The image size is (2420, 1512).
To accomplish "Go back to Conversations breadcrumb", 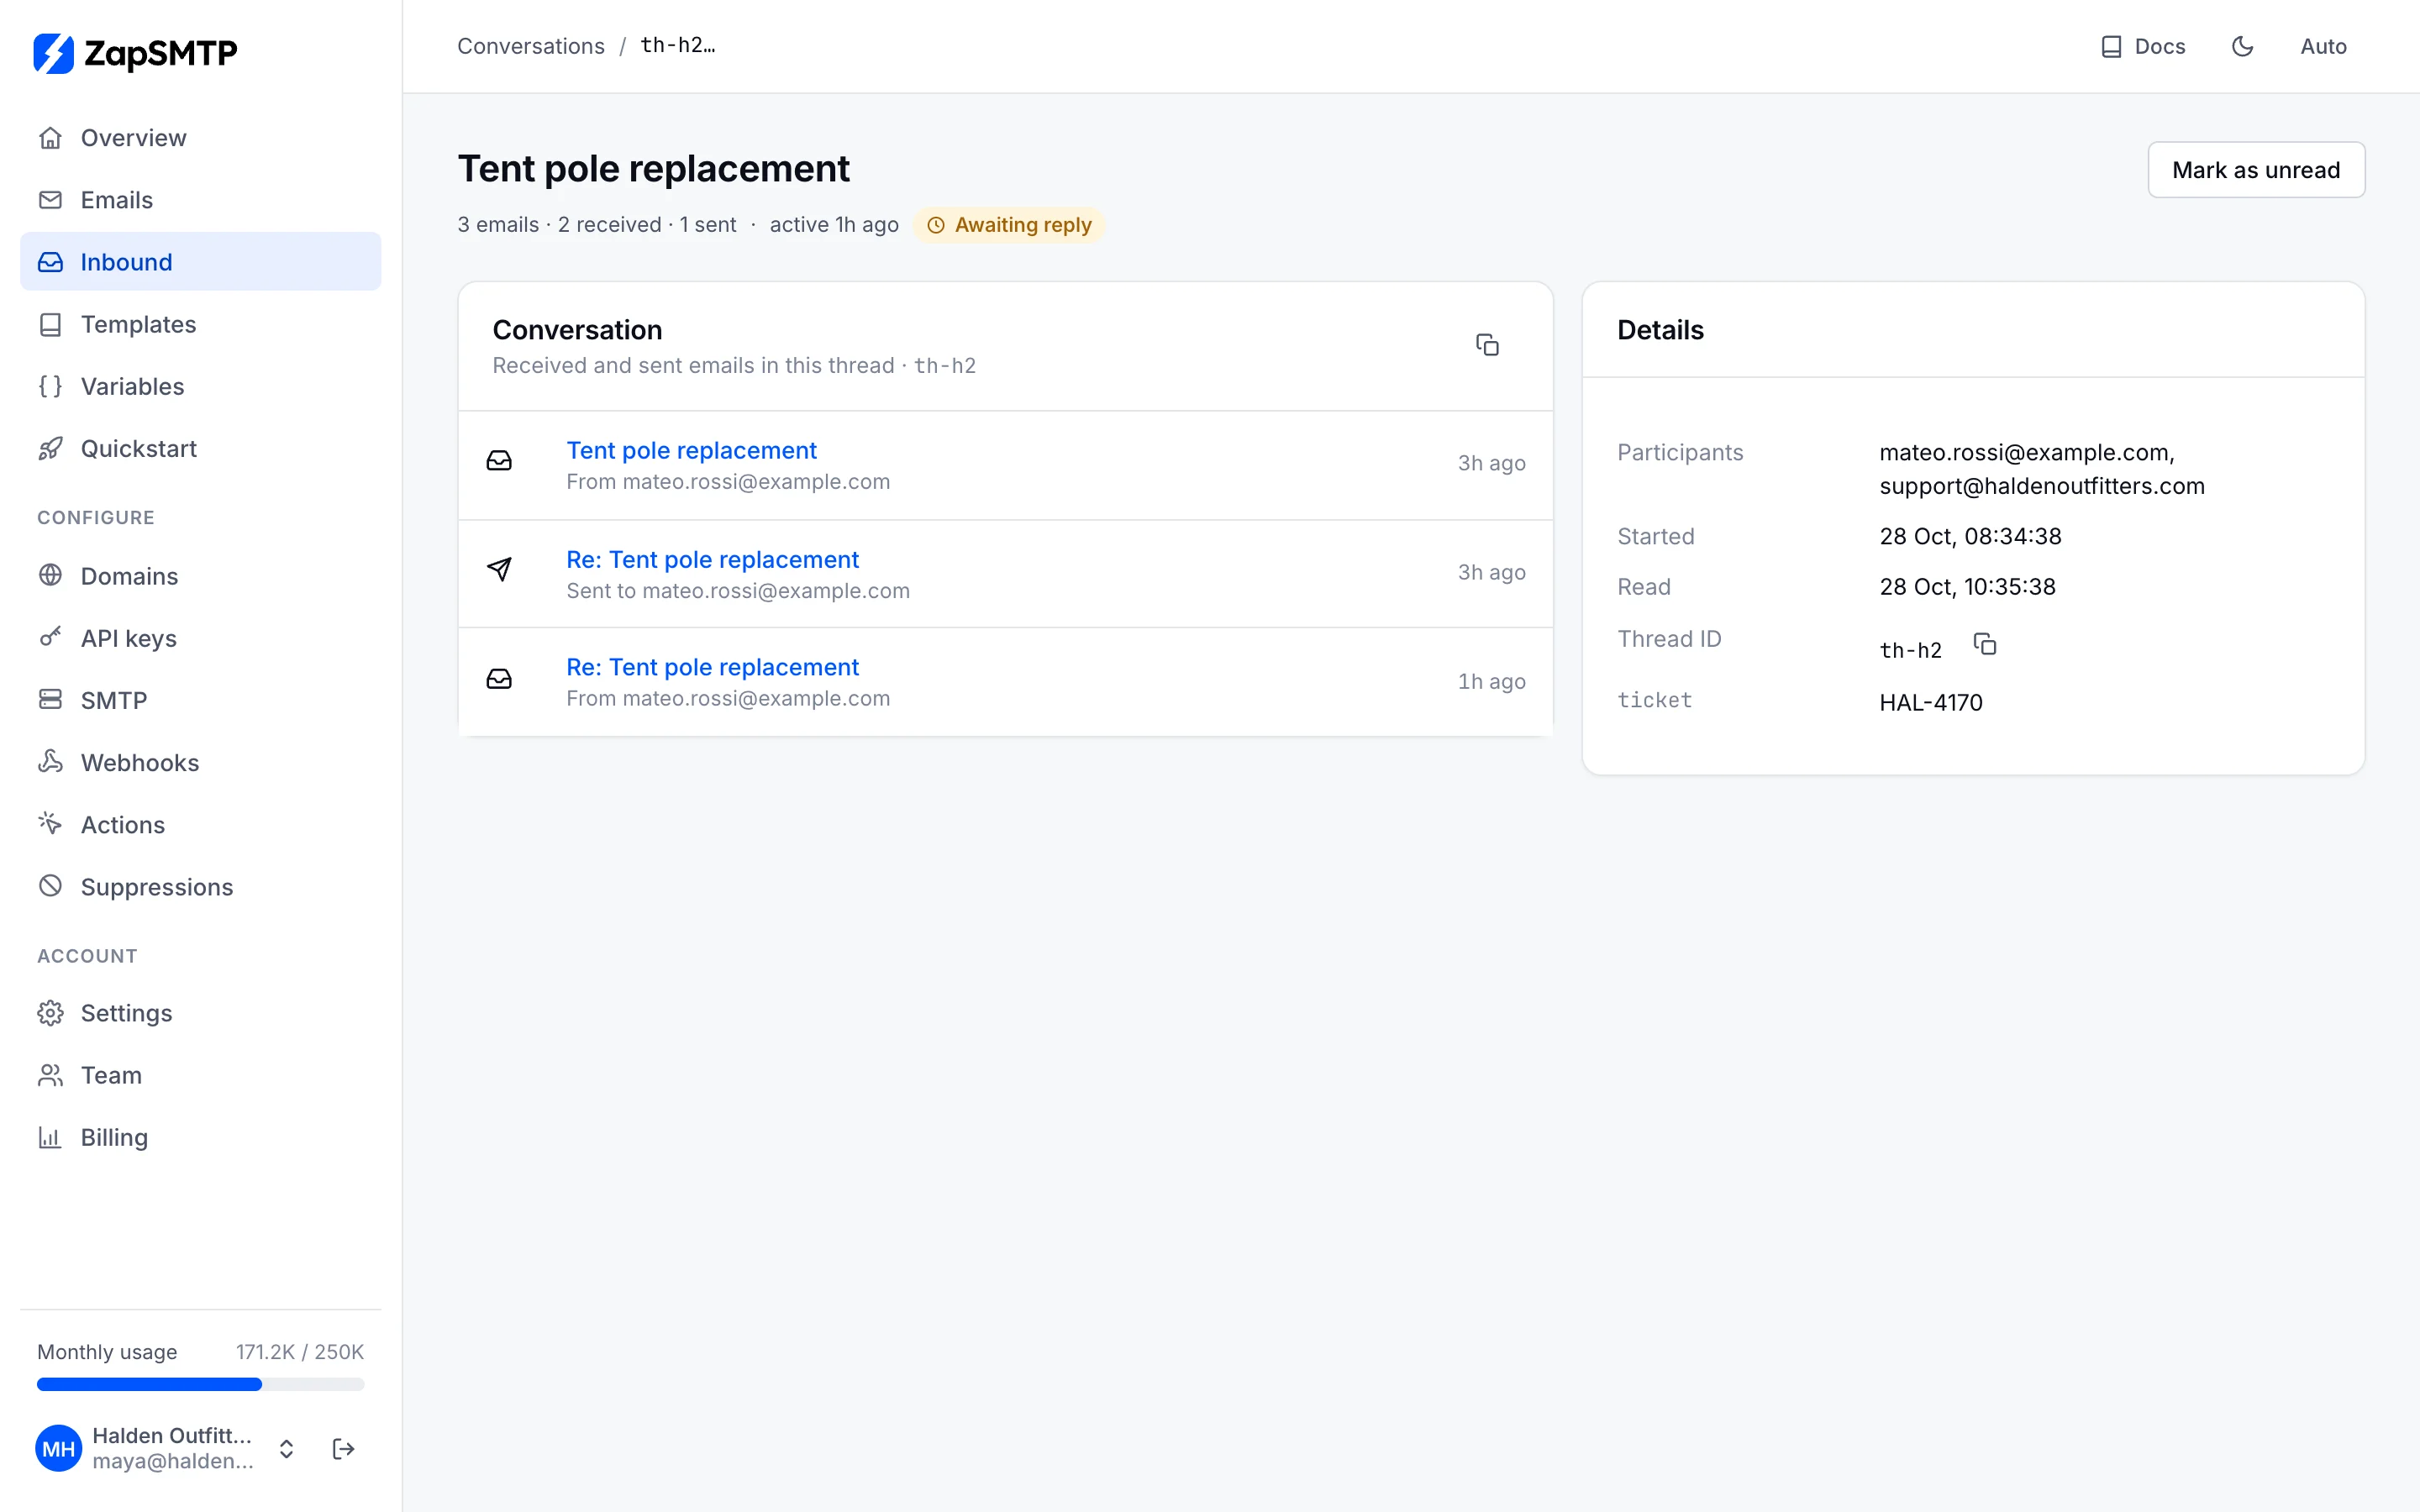I will coord(530,46).
